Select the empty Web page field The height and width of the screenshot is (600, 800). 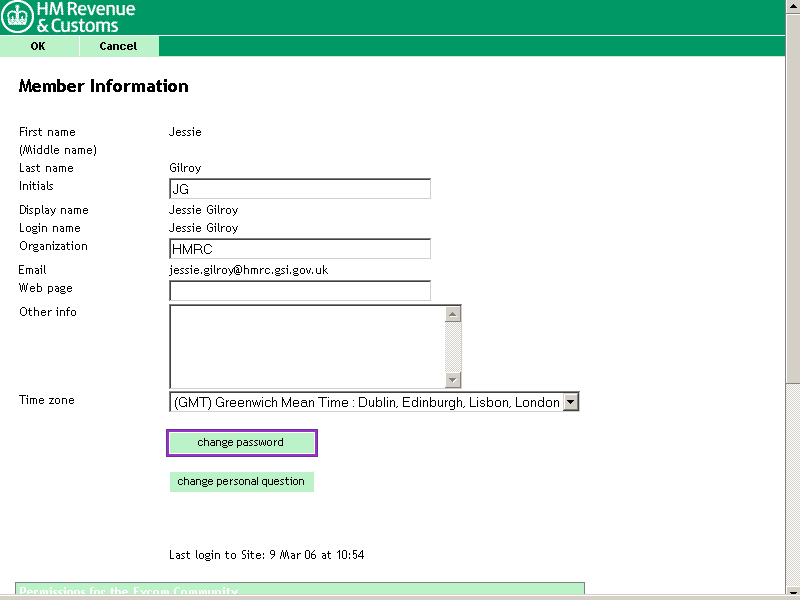coord(300,291)
